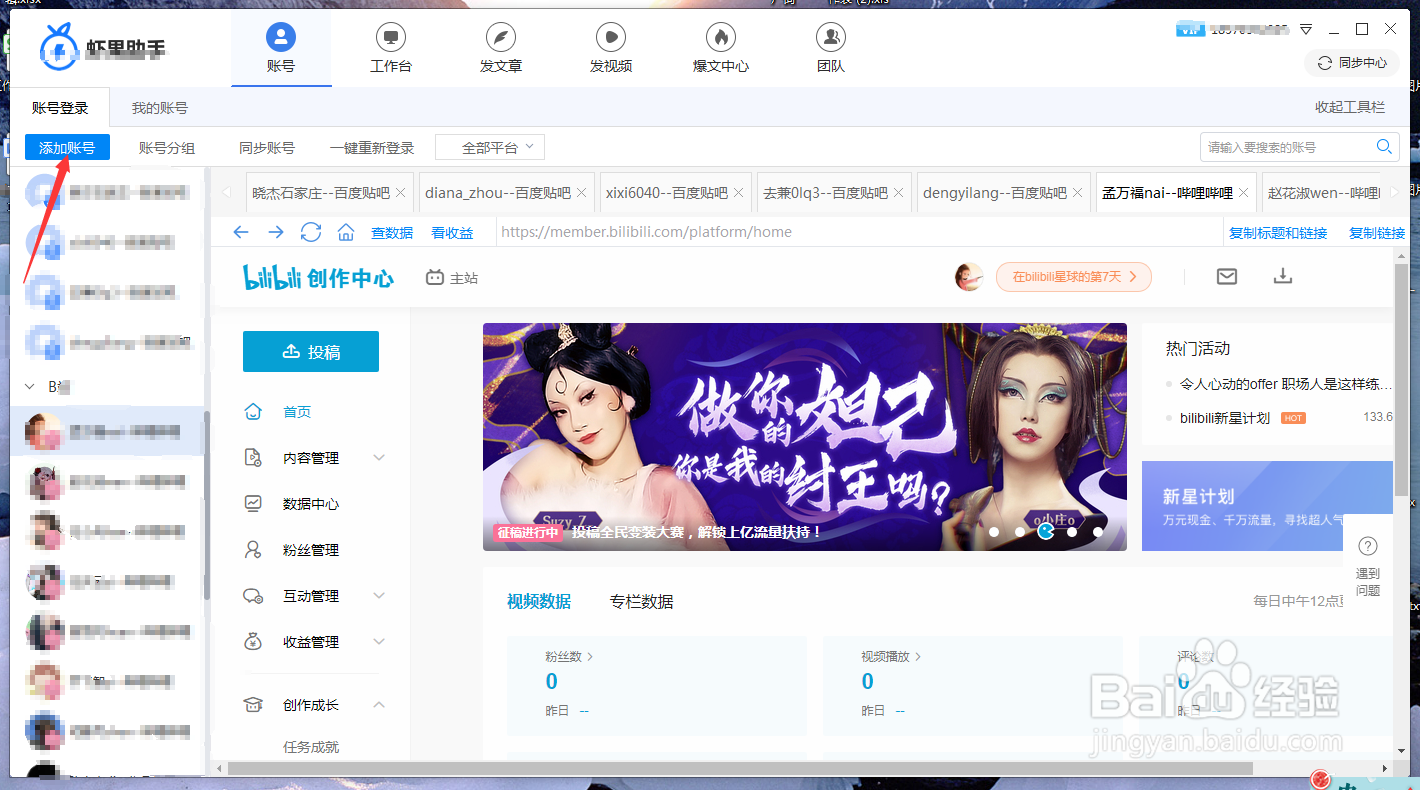Expand the 内容管理 menu chevron
1420x790 pixels.
(378, 457)
